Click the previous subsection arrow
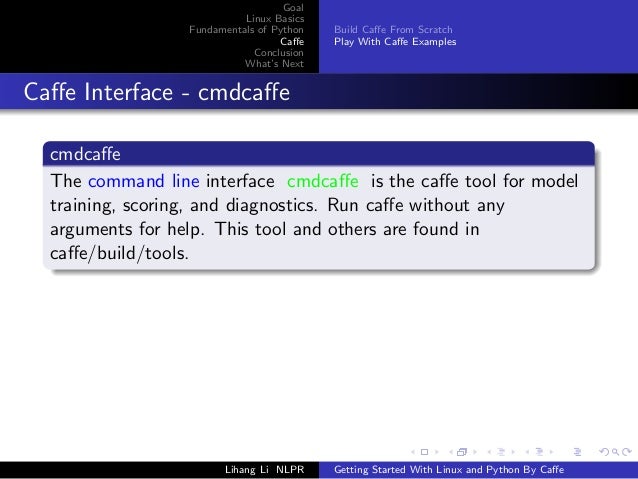The width and height of the screenshot is (638, 479). click(489, 452)
